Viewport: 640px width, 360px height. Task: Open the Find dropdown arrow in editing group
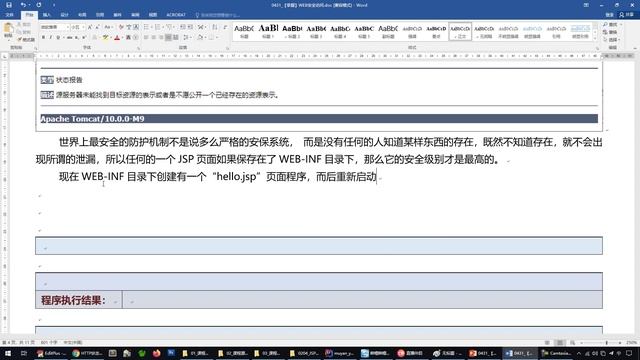pos(621,25)
